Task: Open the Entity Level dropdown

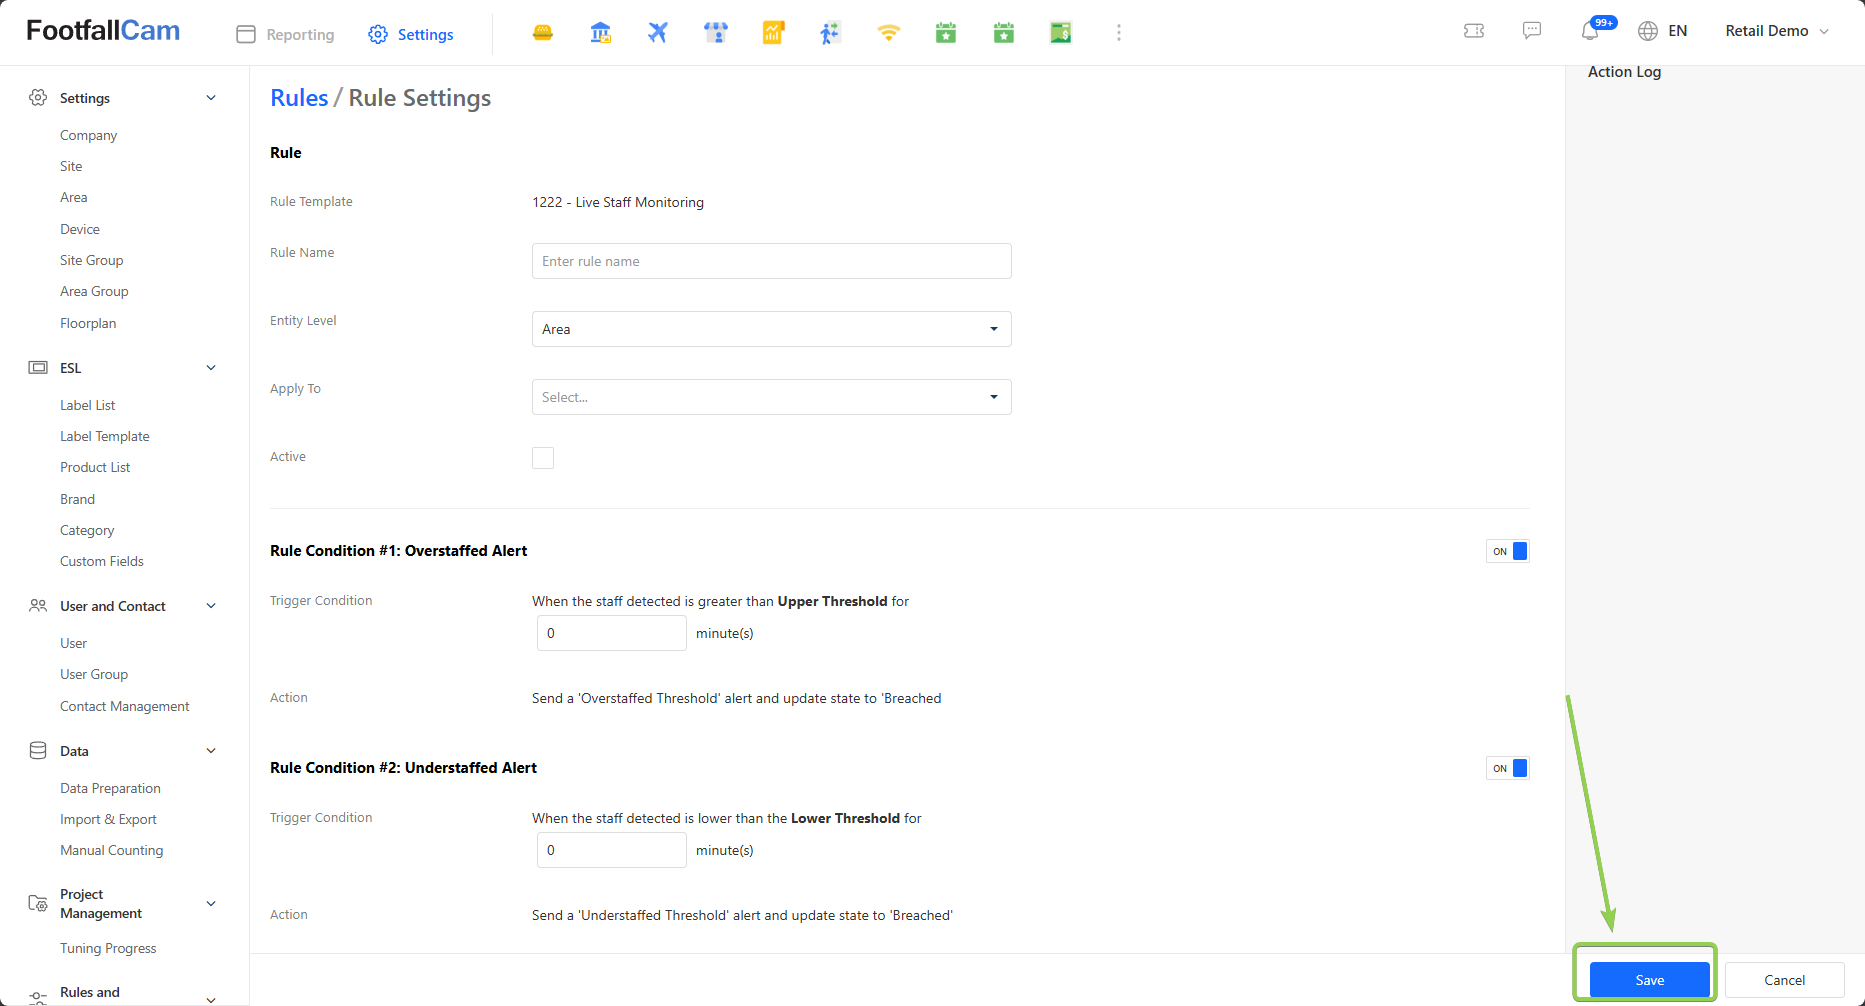Action: pyautogui.click(x=771, y=329)
